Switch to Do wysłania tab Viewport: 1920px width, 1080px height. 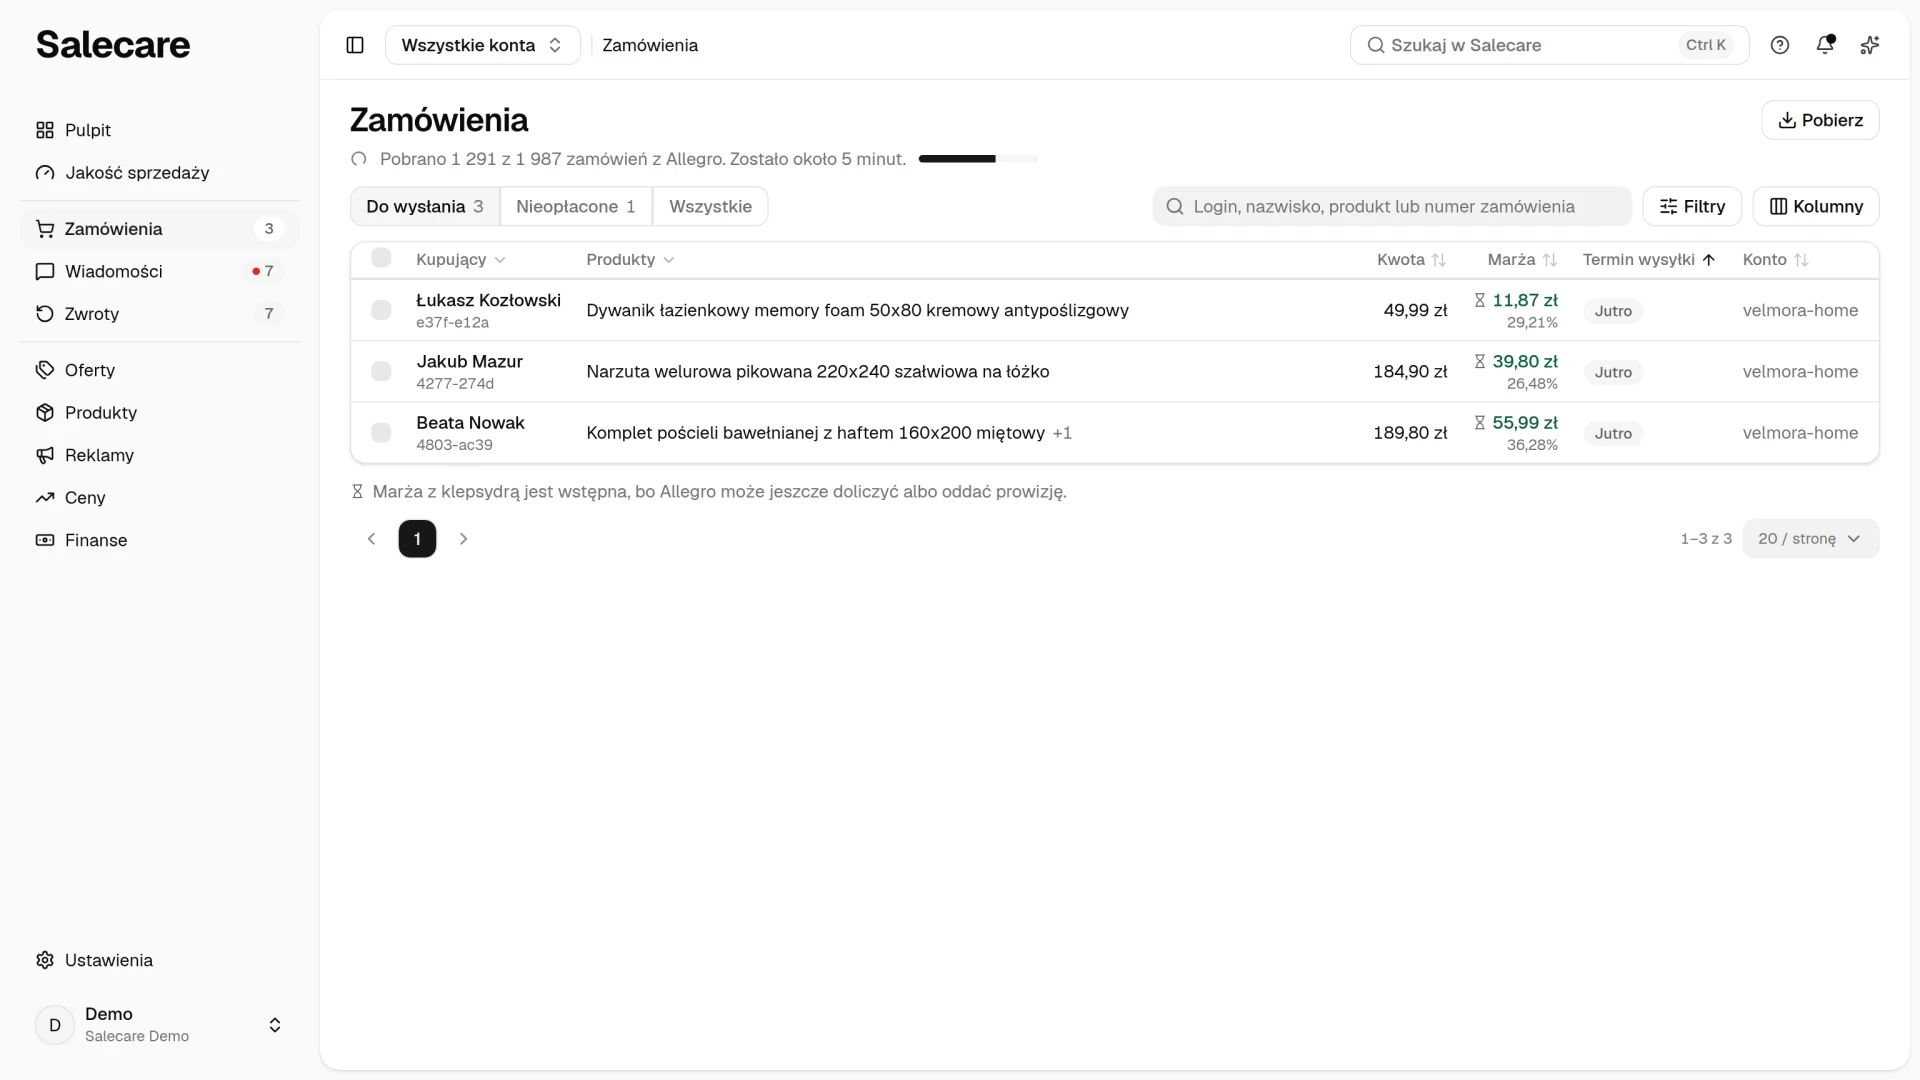[425, 207]
